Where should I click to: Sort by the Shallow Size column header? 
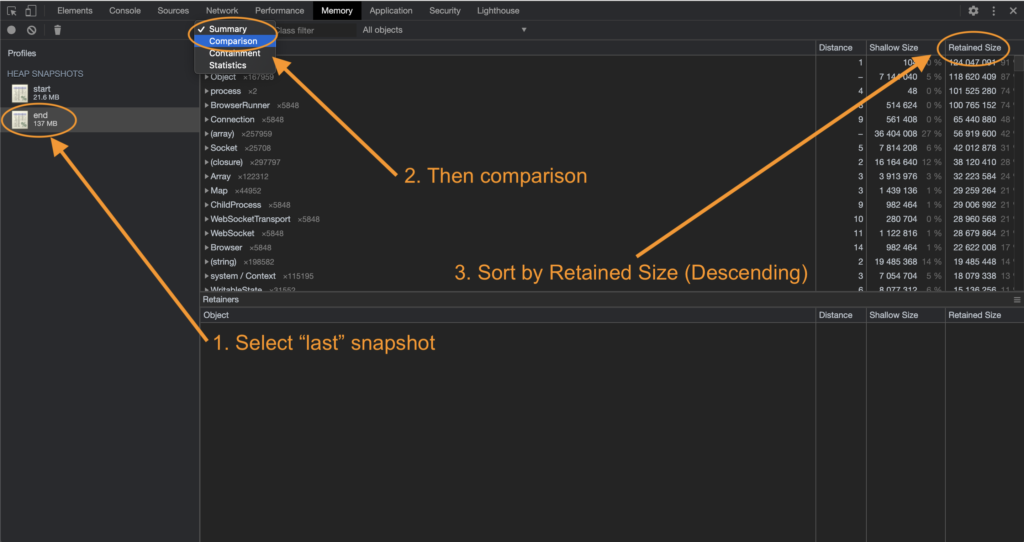coord(893,47)
